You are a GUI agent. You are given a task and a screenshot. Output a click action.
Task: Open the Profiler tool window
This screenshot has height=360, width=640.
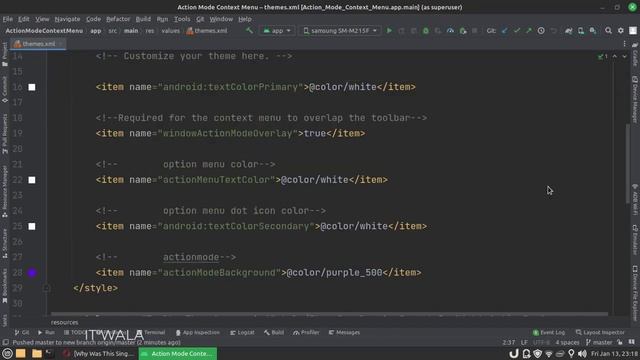point(306,333)
